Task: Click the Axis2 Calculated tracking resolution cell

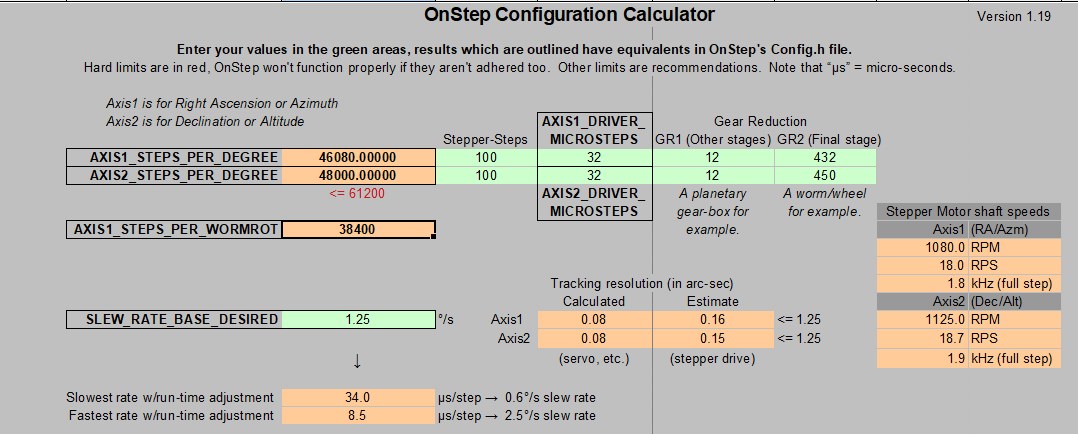Action: [x=594, y=338]
